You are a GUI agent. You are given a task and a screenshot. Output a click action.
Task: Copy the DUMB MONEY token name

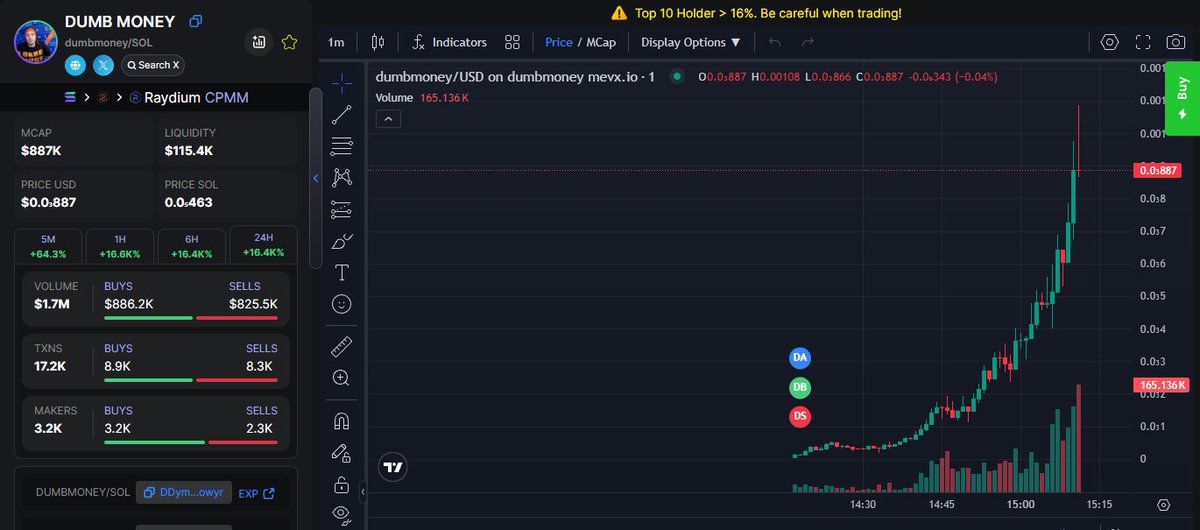click(x=196, y=21)
